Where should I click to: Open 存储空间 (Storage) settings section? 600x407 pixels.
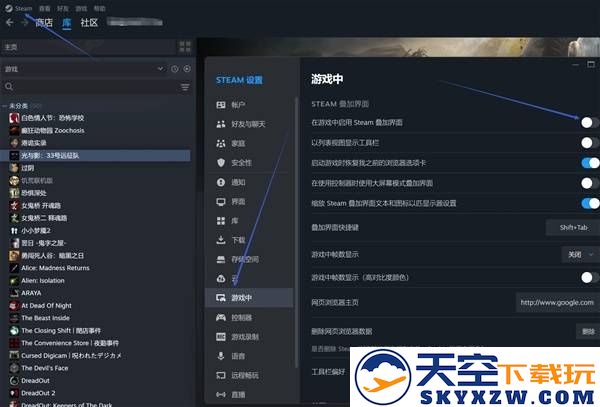tap(249, 259)
